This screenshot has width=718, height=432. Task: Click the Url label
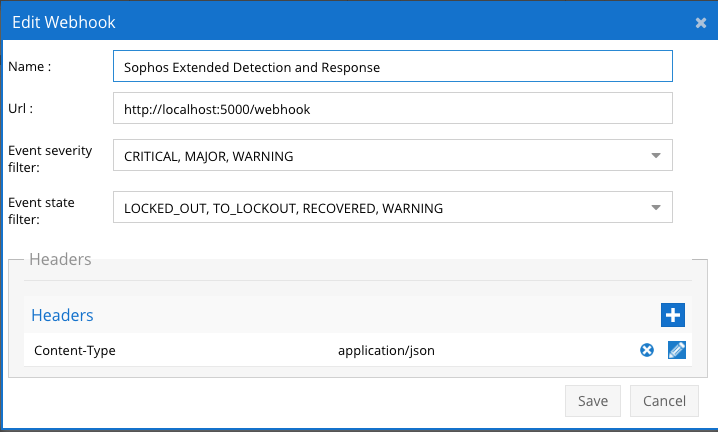[x=21, y=109]
